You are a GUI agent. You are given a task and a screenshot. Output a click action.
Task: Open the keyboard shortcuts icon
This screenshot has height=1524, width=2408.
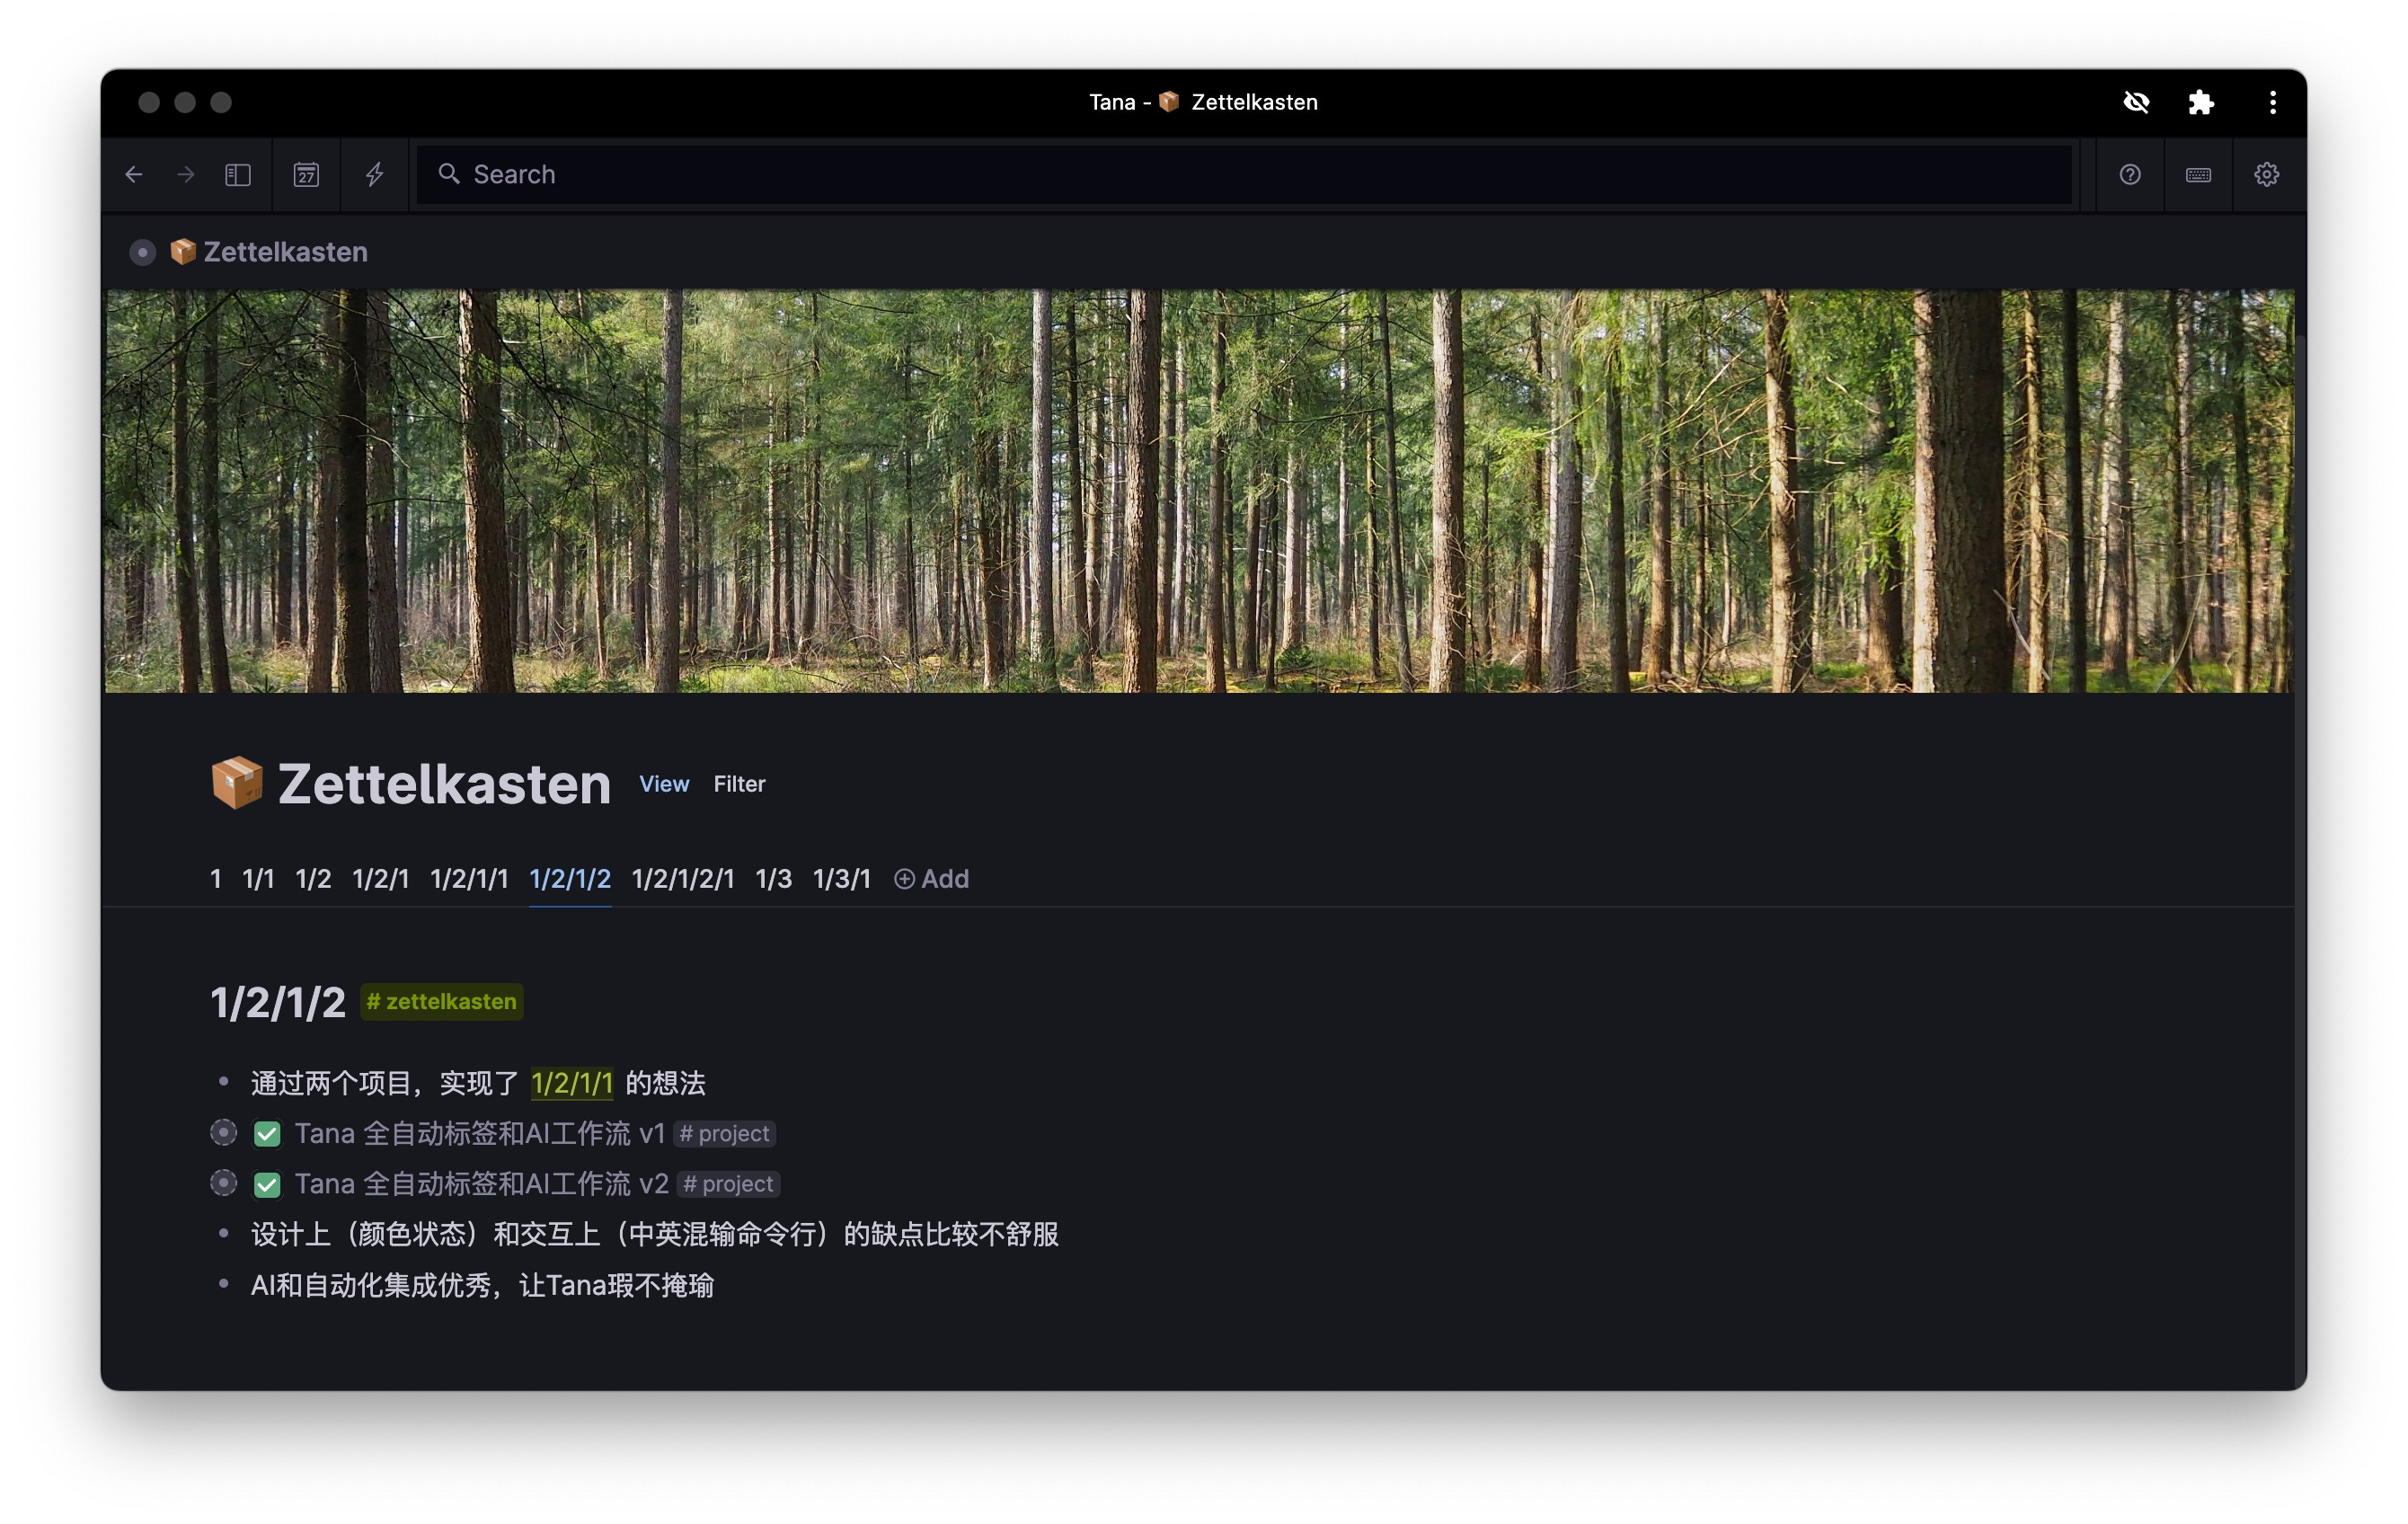click(2197, 175)
